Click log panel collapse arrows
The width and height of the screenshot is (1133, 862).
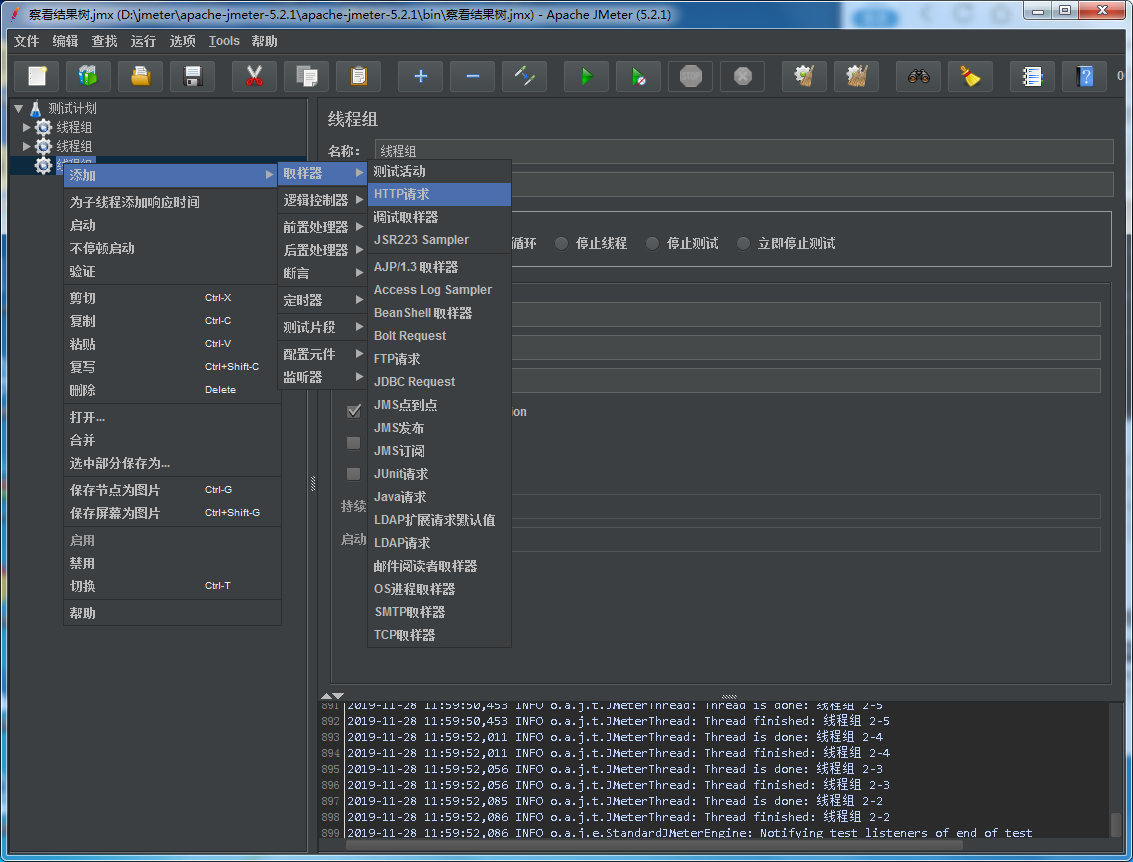point(332,696)
